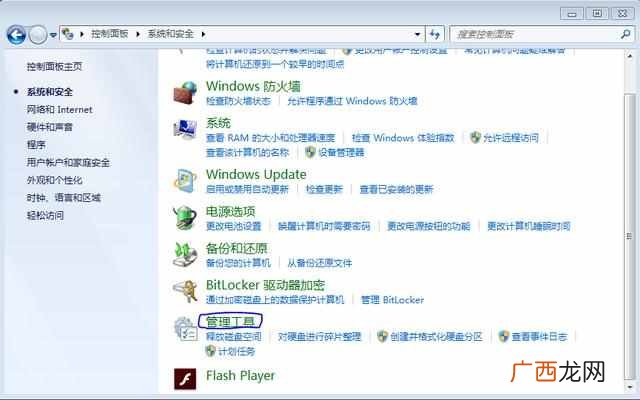Click the 管理工具 gear checklist icon

click(x=186, y=329)
